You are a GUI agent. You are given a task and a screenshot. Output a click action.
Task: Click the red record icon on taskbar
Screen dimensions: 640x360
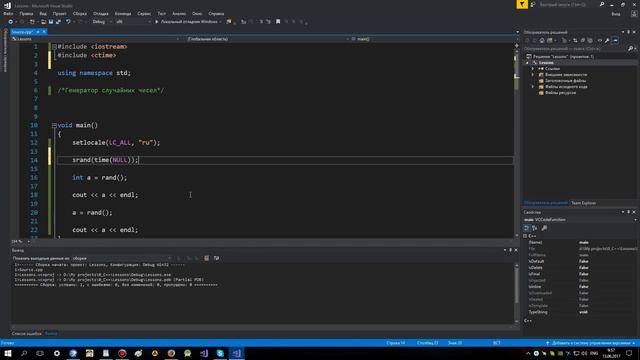(122, 353)
